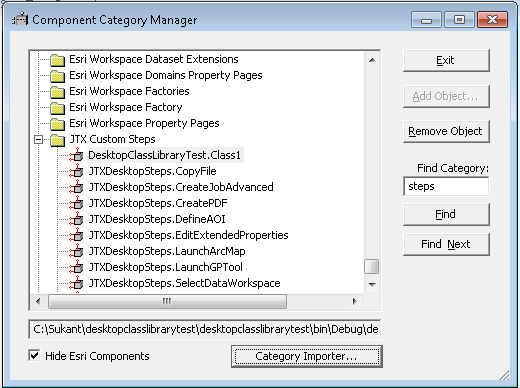
Task: Select JTXDesktopSteps.DefineAOI entry text
Action: [x=157, y=219]
